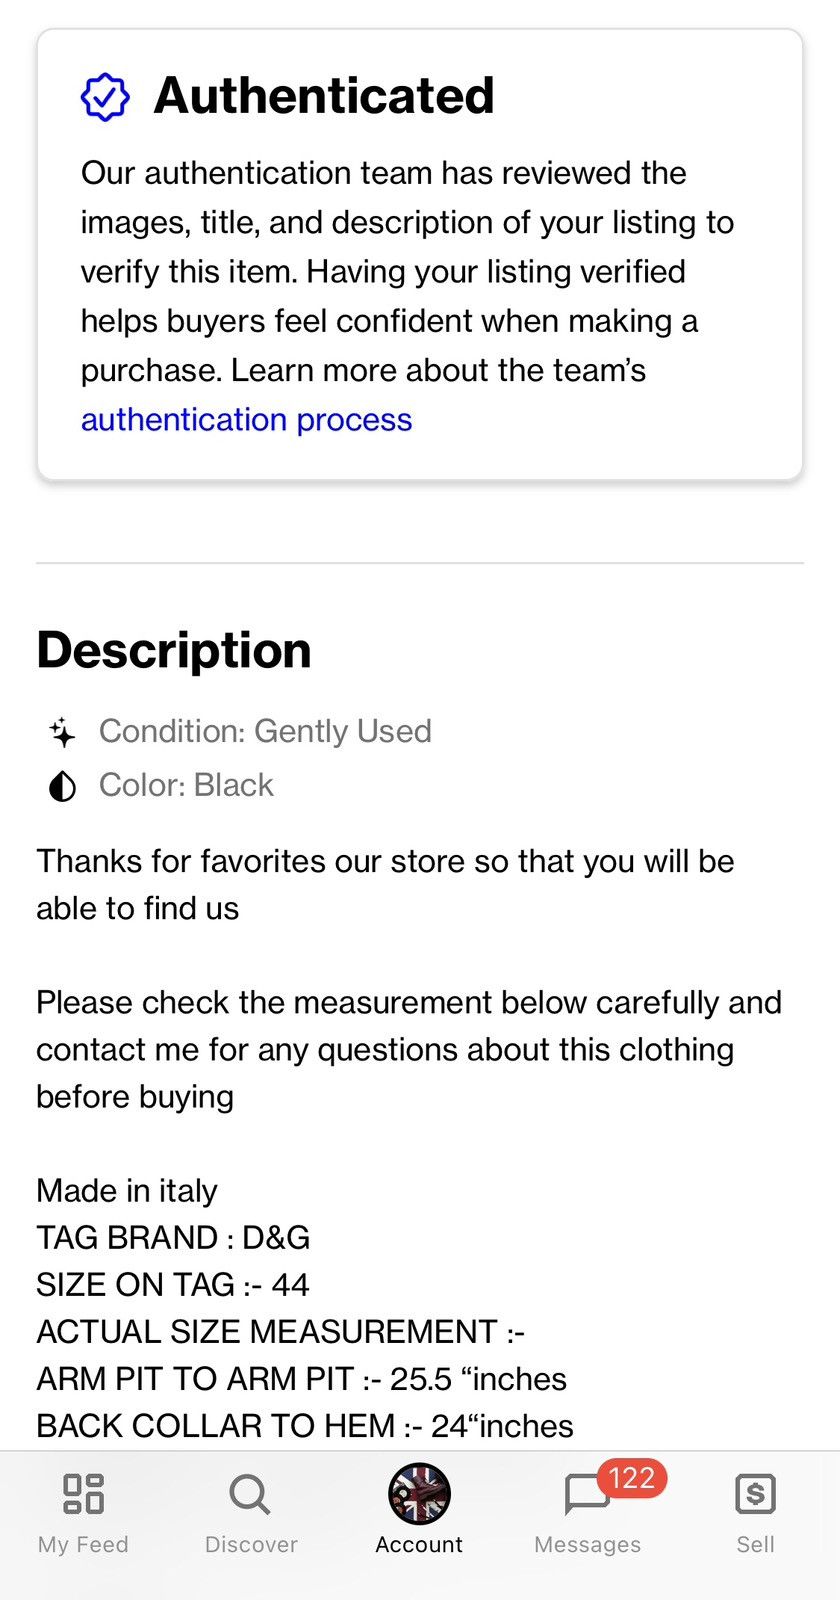Go to the Sell tab label

click(x=755, y=1544)
